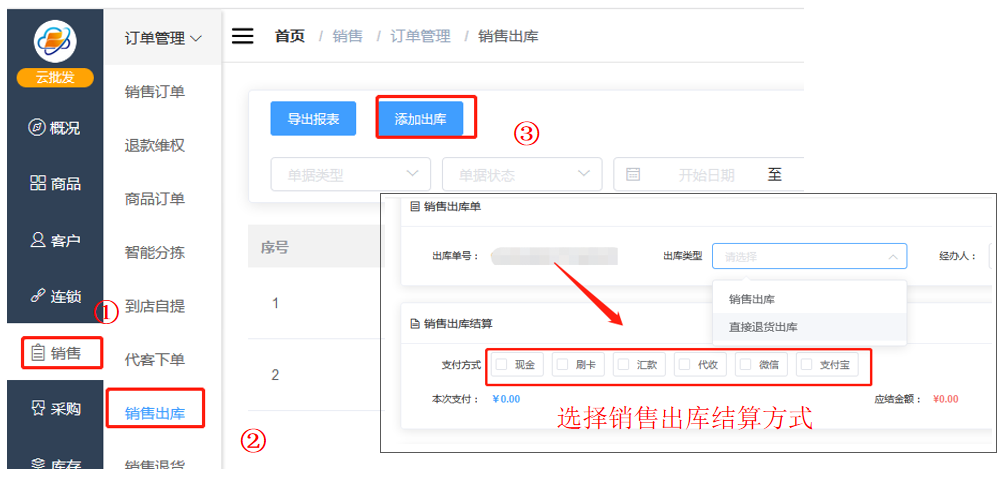Open the 客户 person icon
1003x481 pixels.
click(38, 240)
